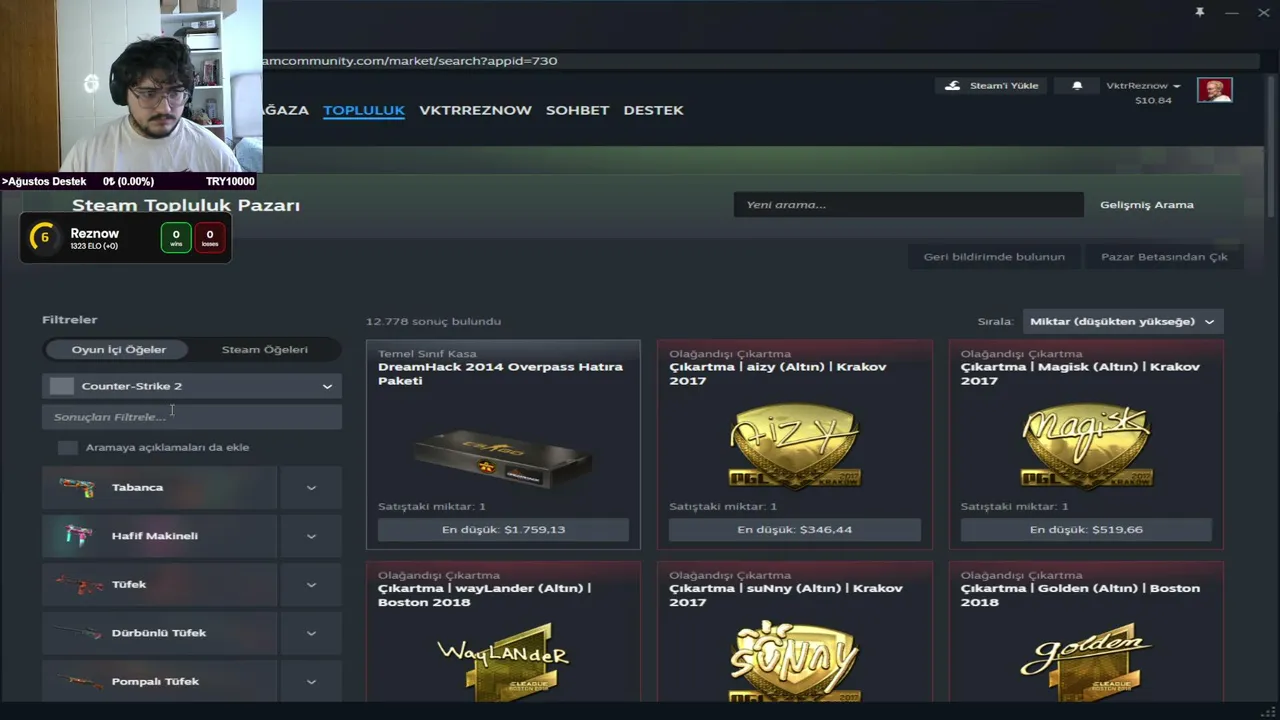Open 'Çıkartma | aizy (Altın) | Krakov 2017' title
This screenshot has height=720, width=1280.
pos(778,374)
